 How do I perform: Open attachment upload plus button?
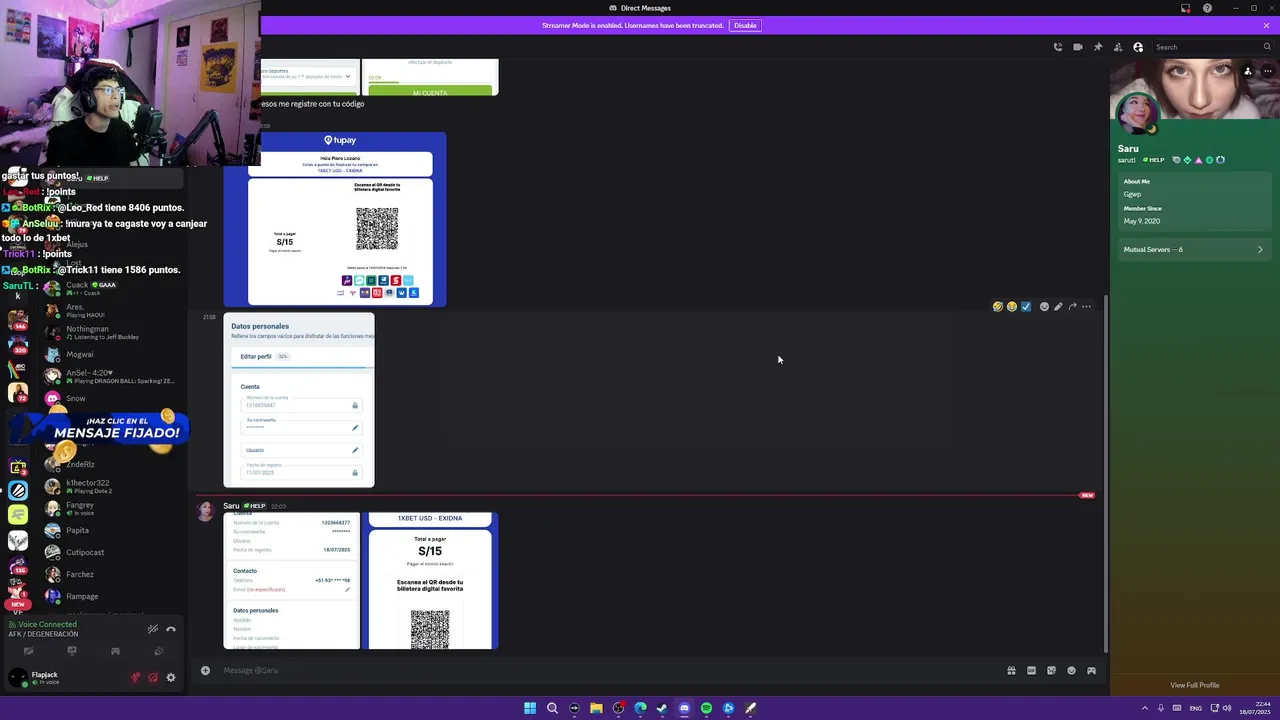tap(205, 670)
